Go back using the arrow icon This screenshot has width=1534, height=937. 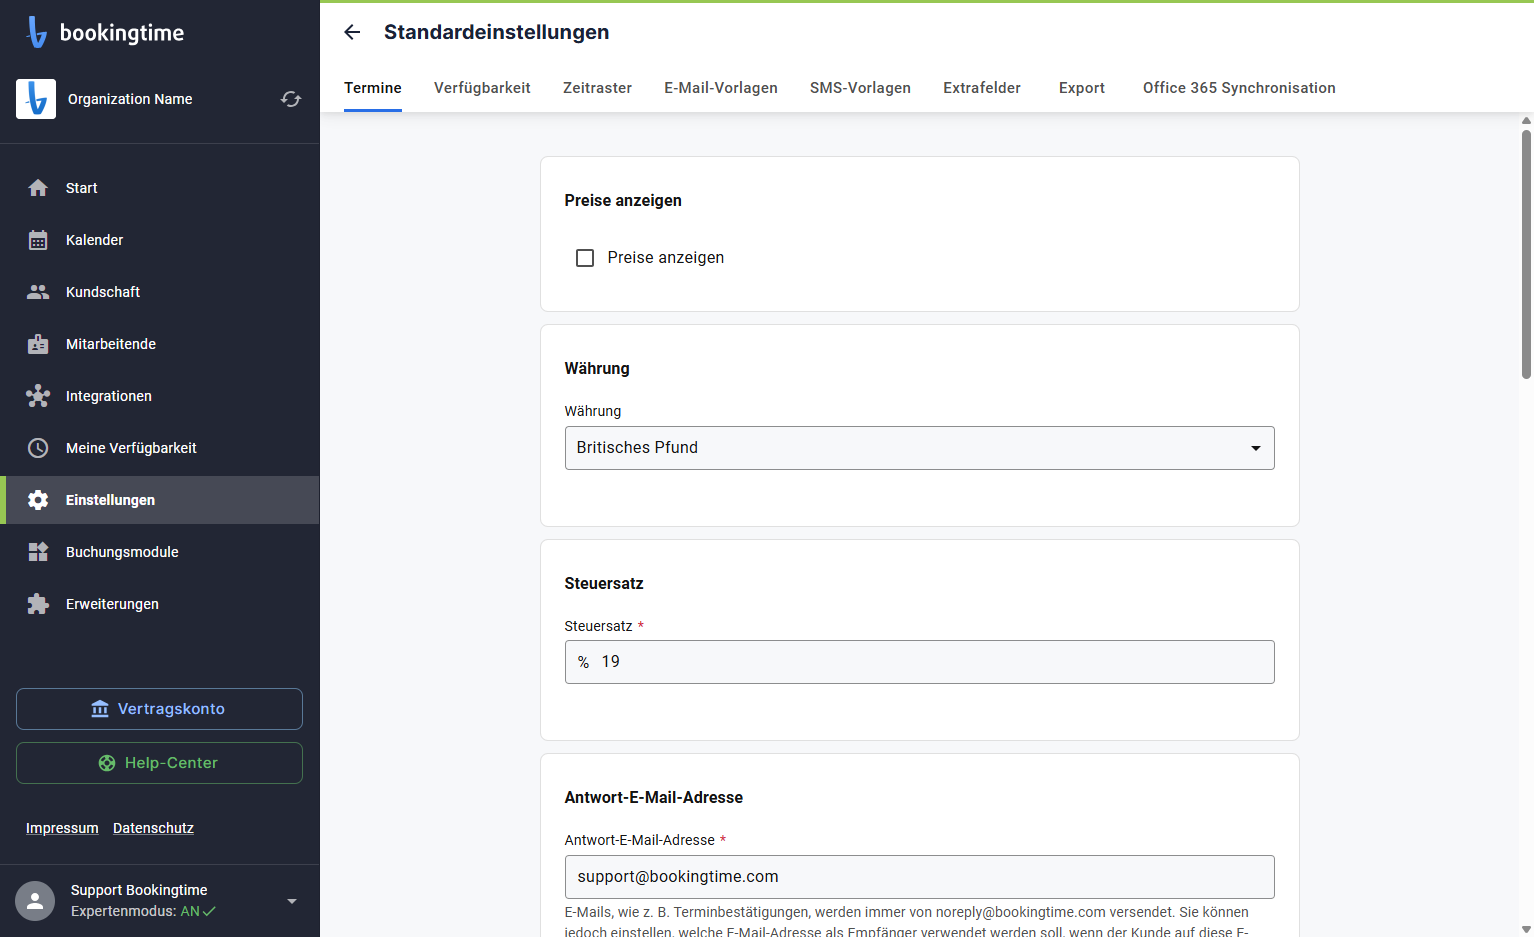(352, 32)
